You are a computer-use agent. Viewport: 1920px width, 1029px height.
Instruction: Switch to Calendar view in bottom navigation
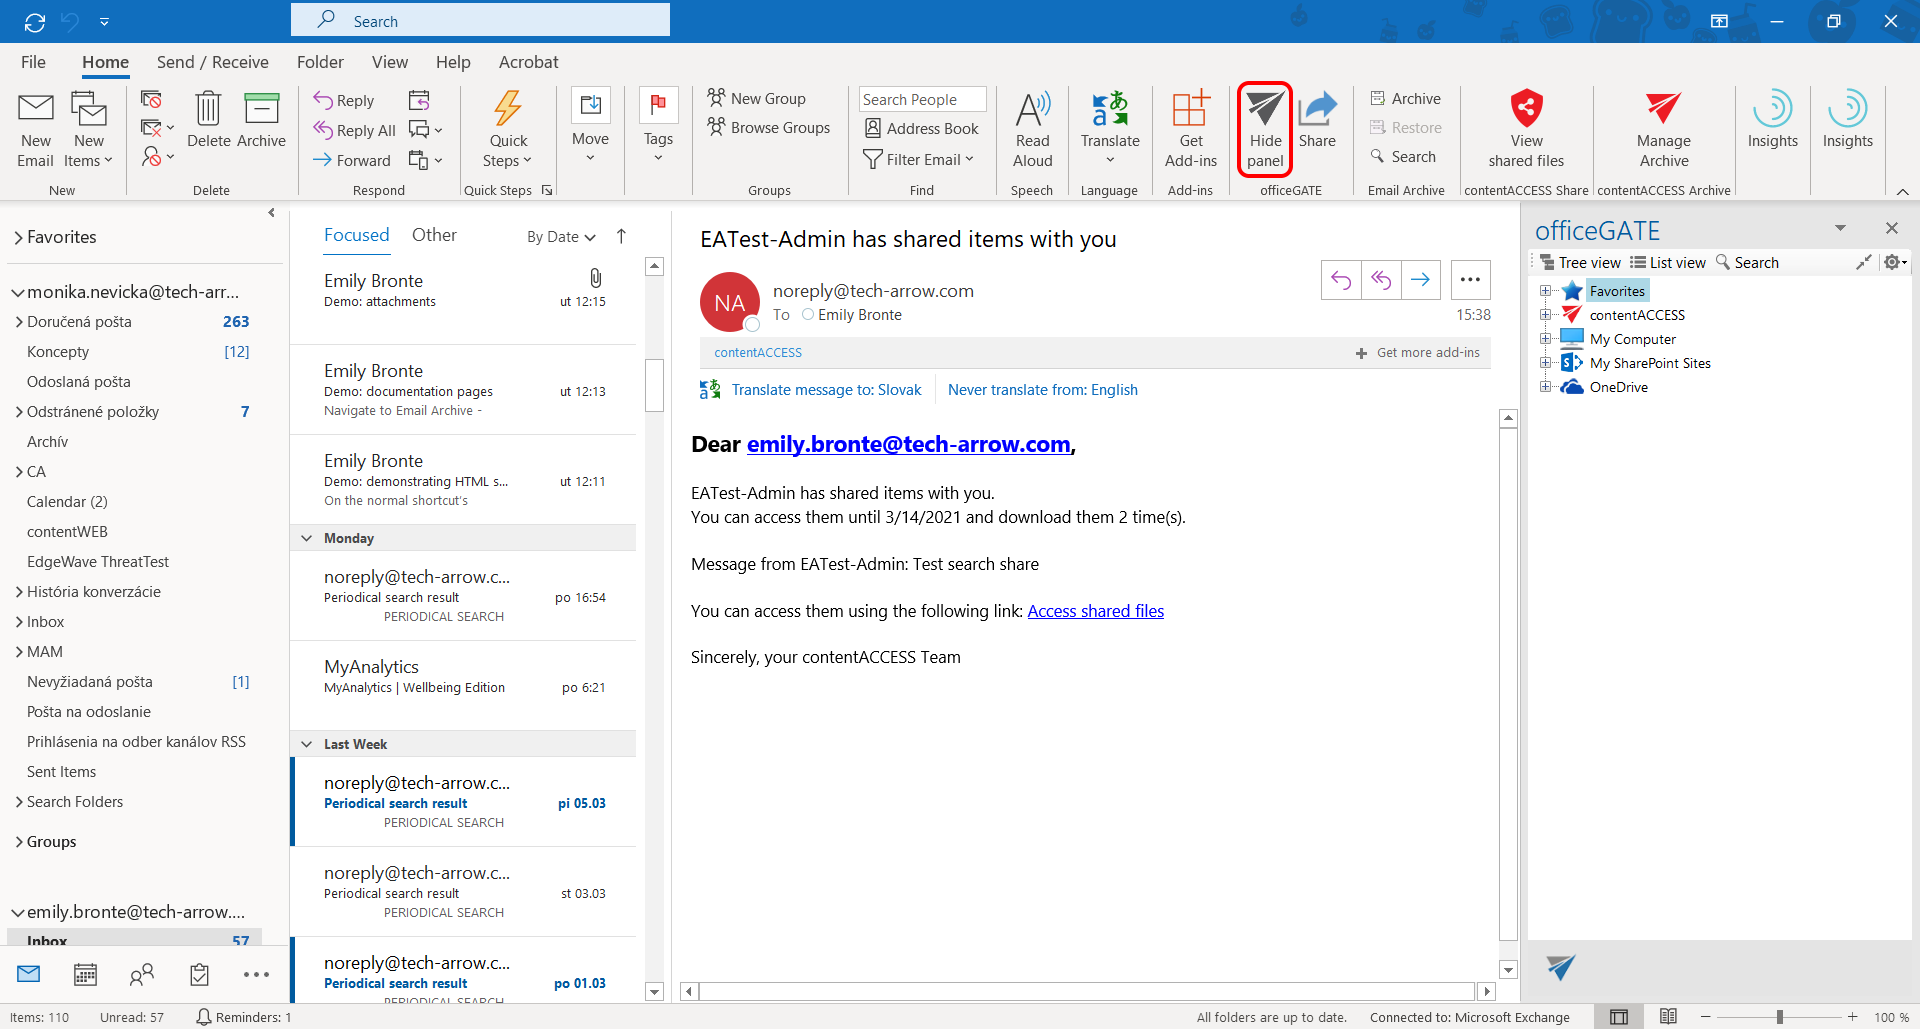86,974
